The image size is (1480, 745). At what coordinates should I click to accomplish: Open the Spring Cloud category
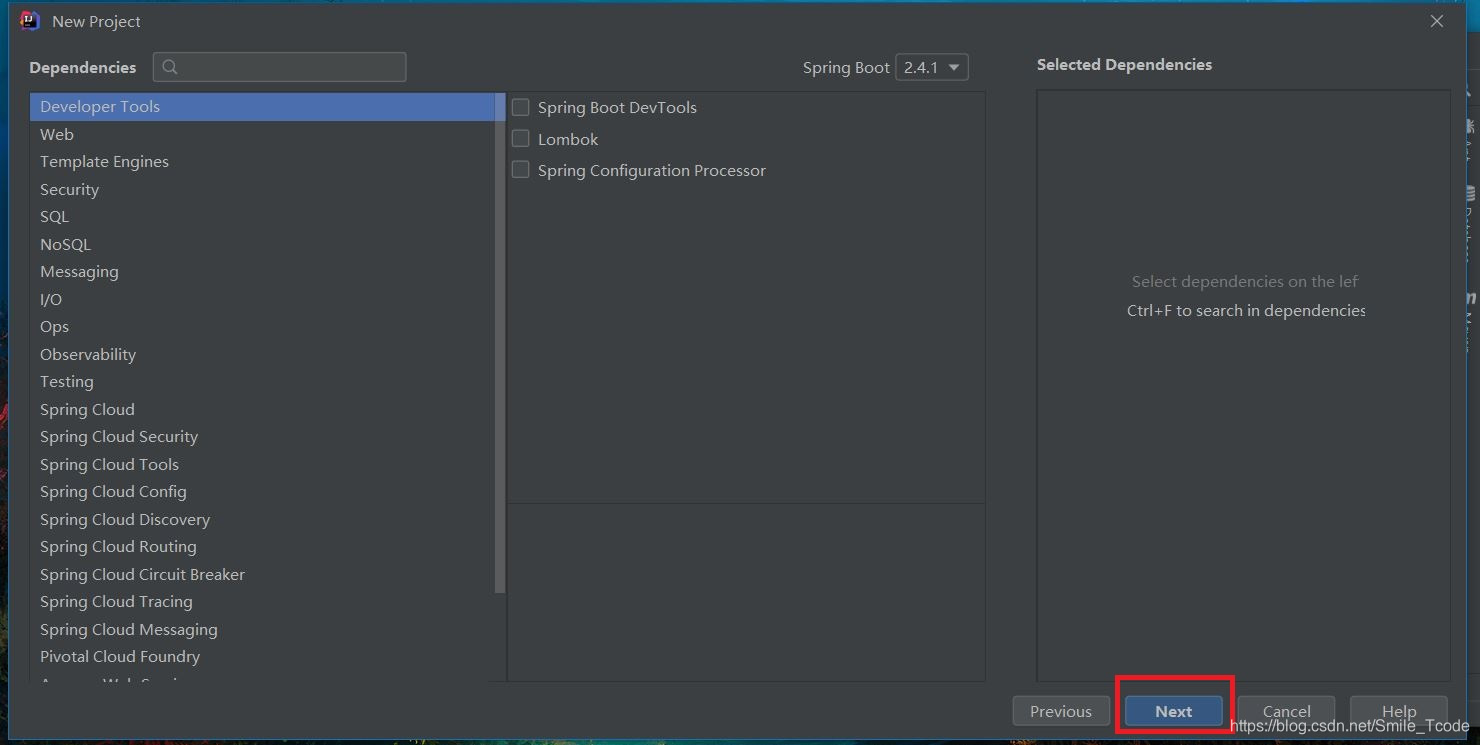(262, 409)
